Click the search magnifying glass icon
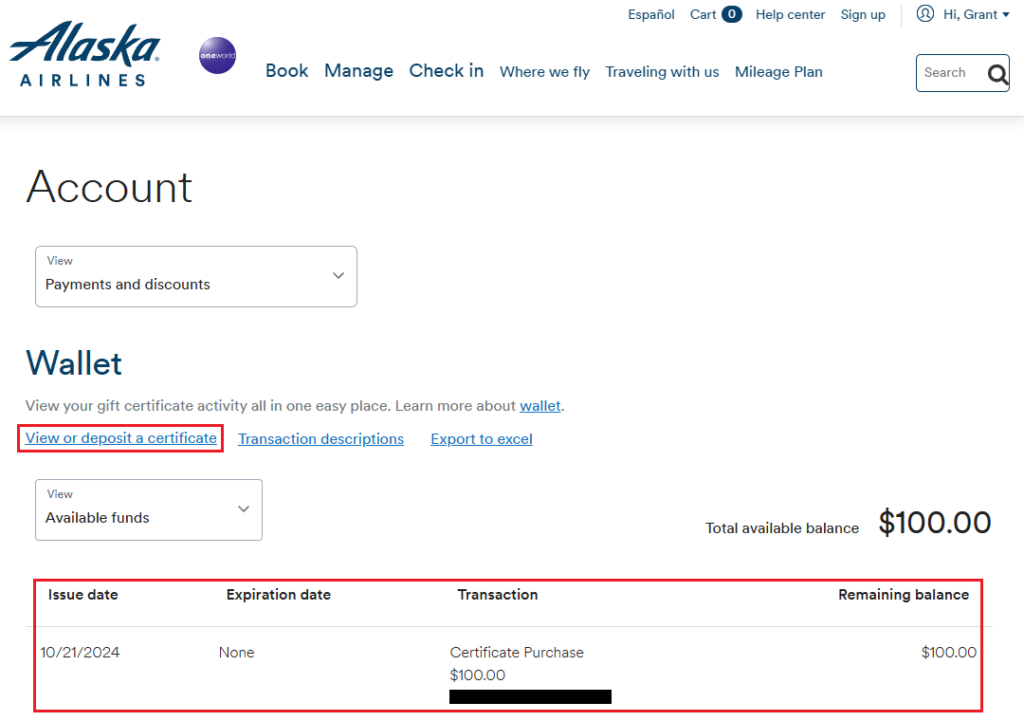 click(x=997, y=73)
